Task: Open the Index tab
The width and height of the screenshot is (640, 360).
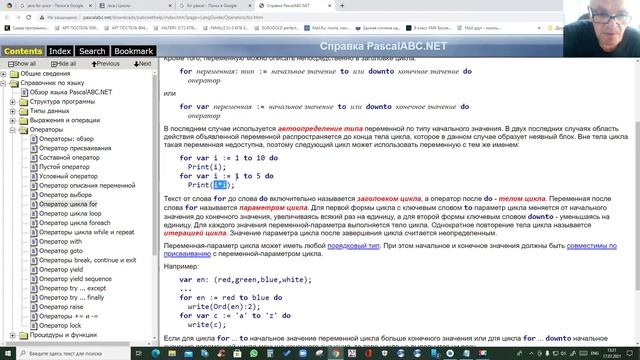Action: 60,51
